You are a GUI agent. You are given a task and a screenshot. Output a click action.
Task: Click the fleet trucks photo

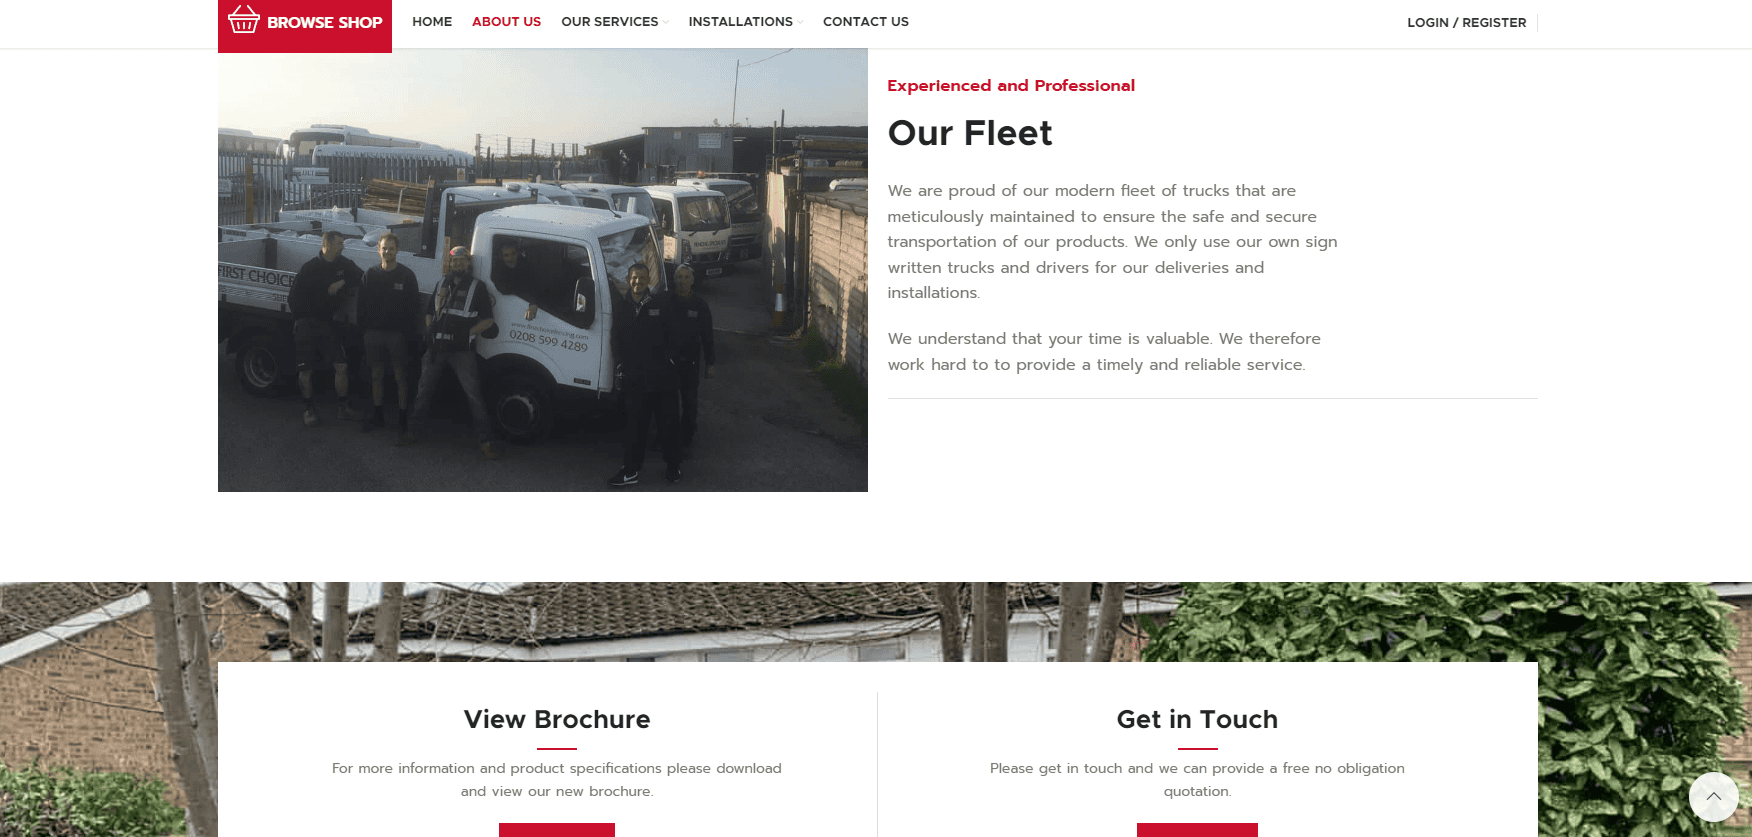click(543, 270)
